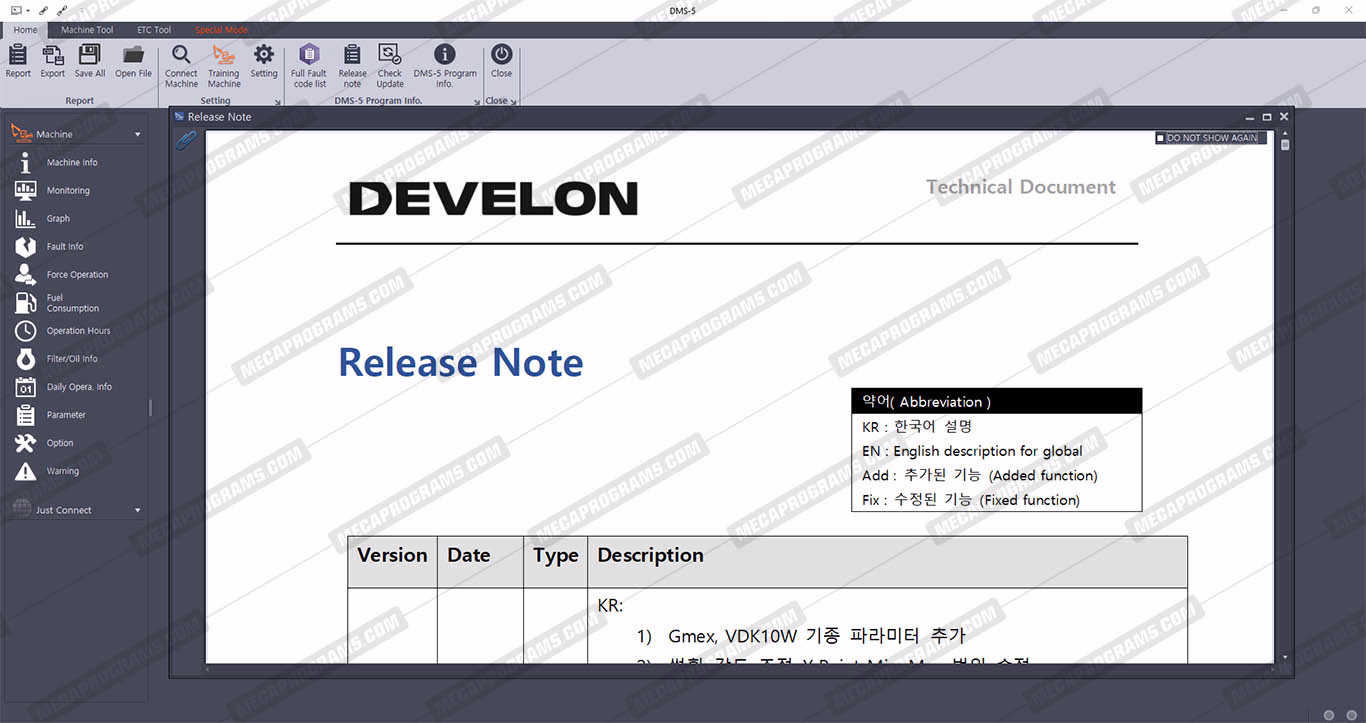The image size is (1366, 723).
Task: Save everything with Save All
Action: tap(90, 60)
